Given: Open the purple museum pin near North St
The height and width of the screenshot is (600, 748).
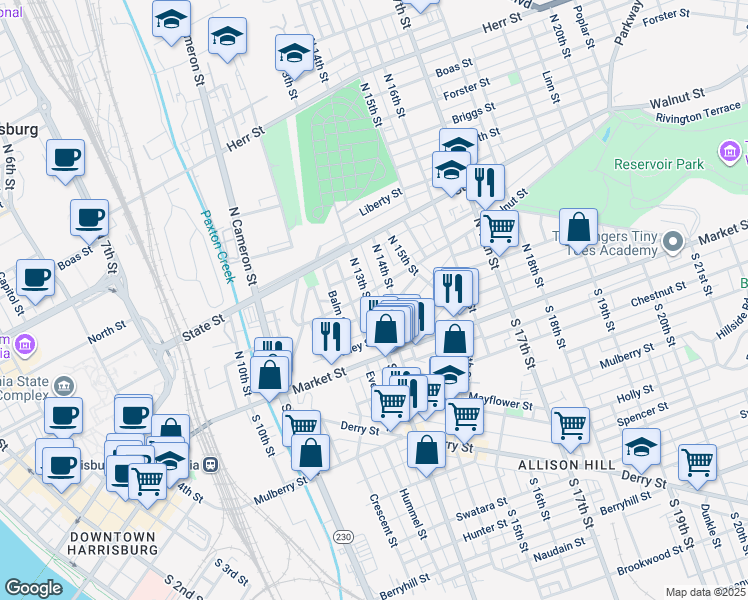Looking at the screenshot, I should tap(25, 345).
